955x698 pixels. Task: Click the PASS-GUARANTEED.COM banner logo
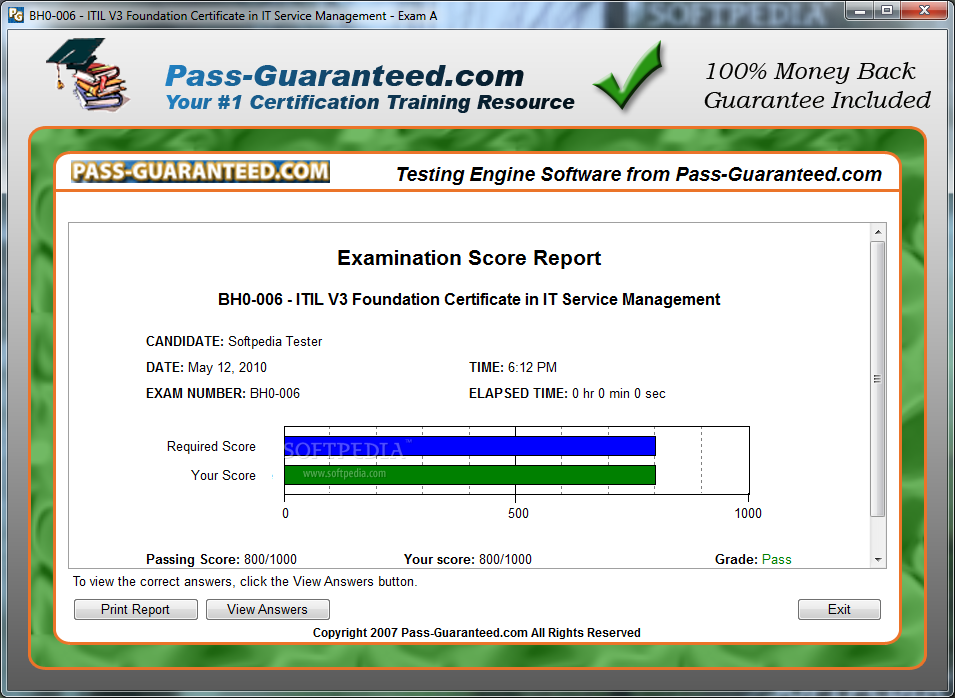(x=200, y=172)
